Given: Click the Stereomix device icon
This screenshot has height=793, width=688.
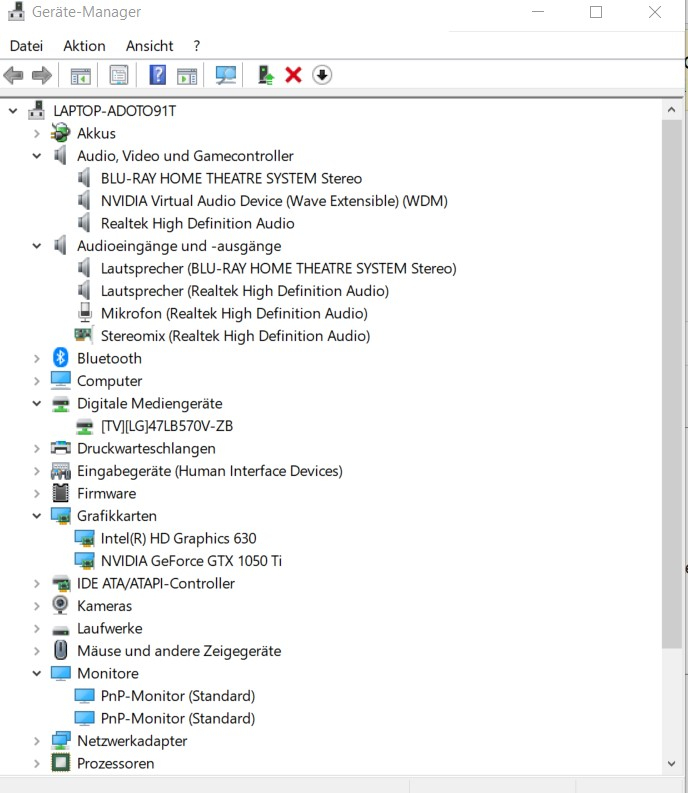Looking at the screenshot, I should point(84,335).
